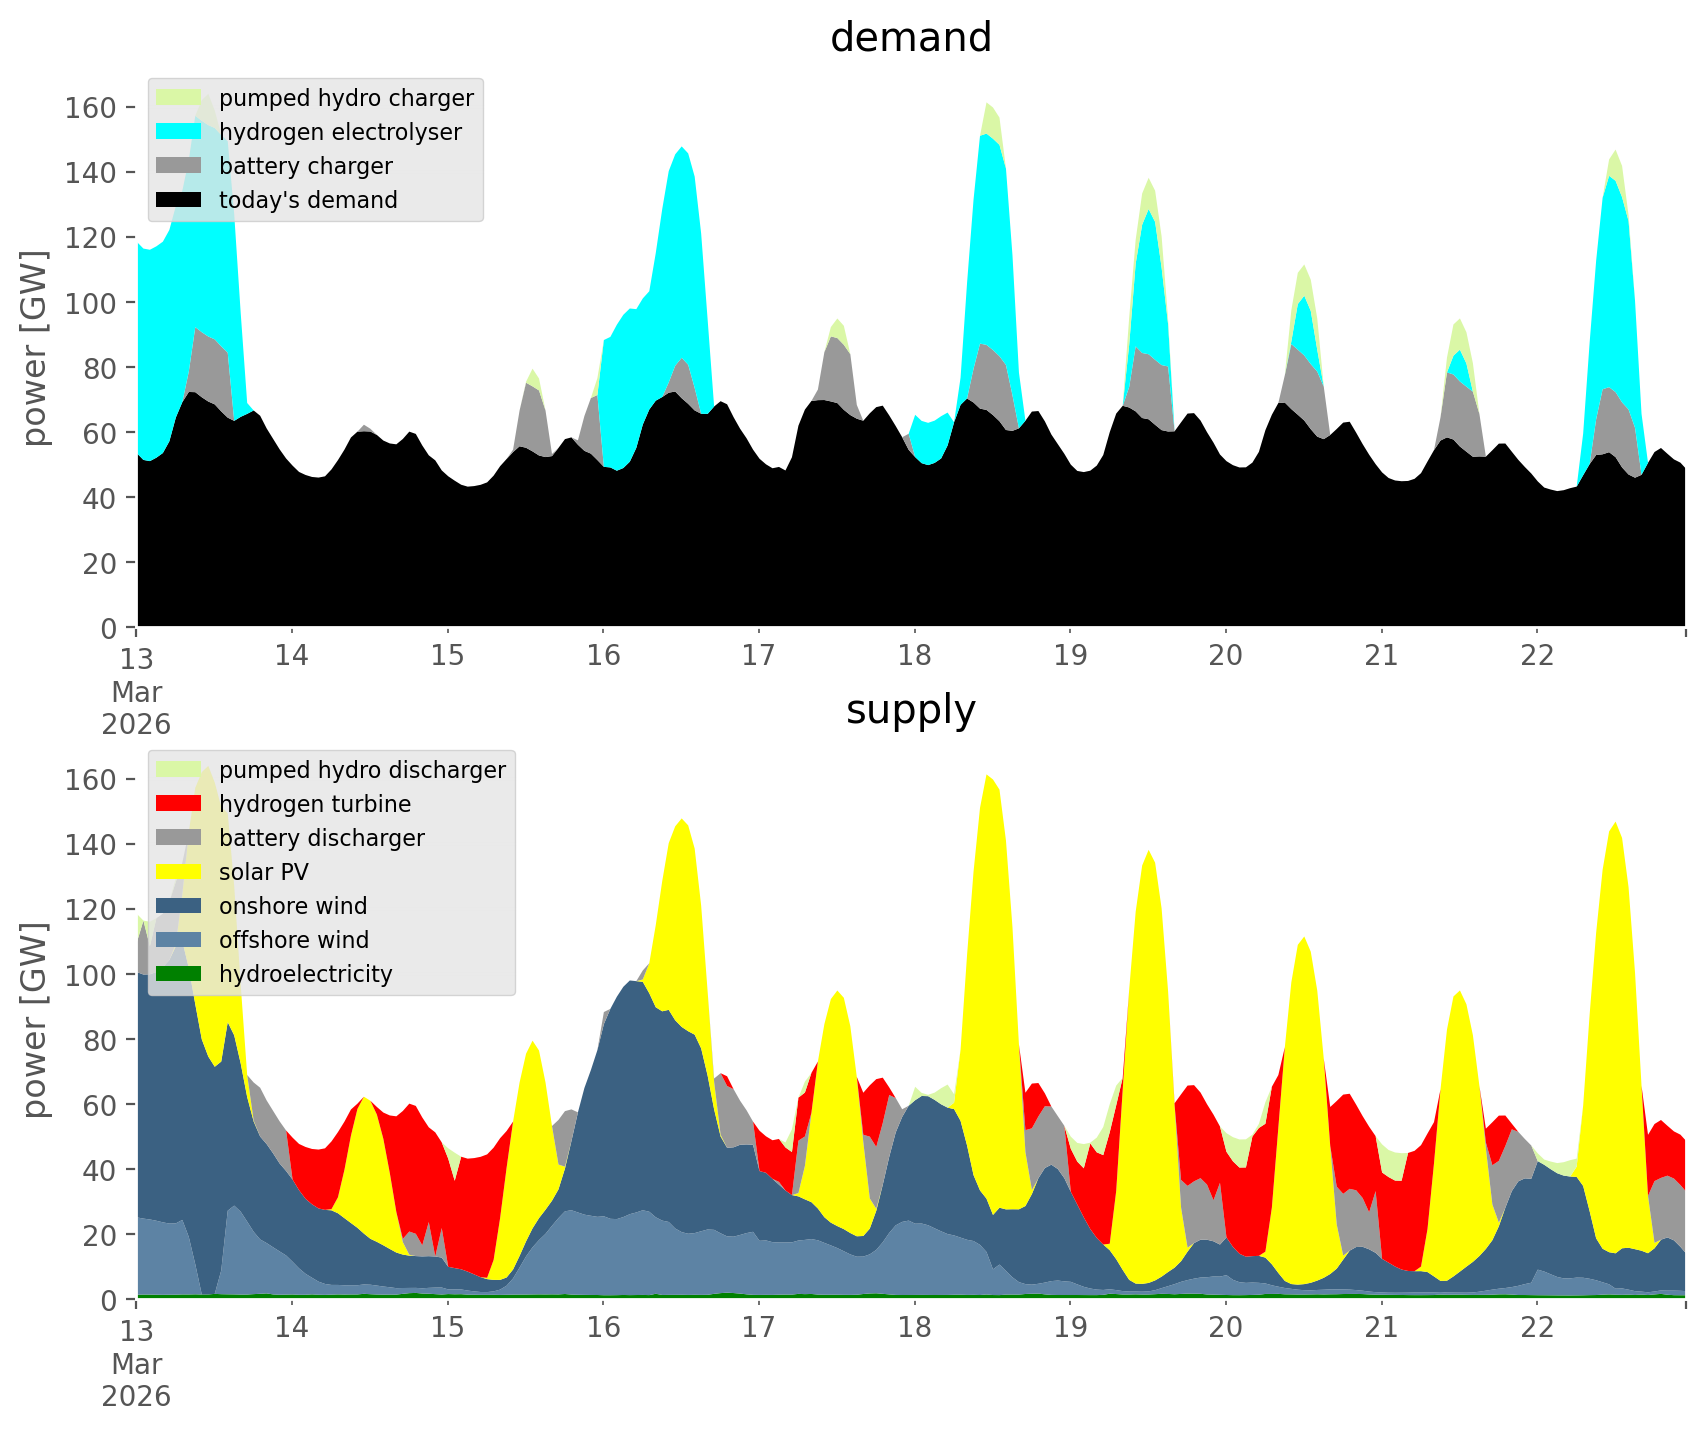Viewport: 1706px width, 1431px height.
Task: Select the battery discharger gray legend swatch
Action: pos(179,838)
